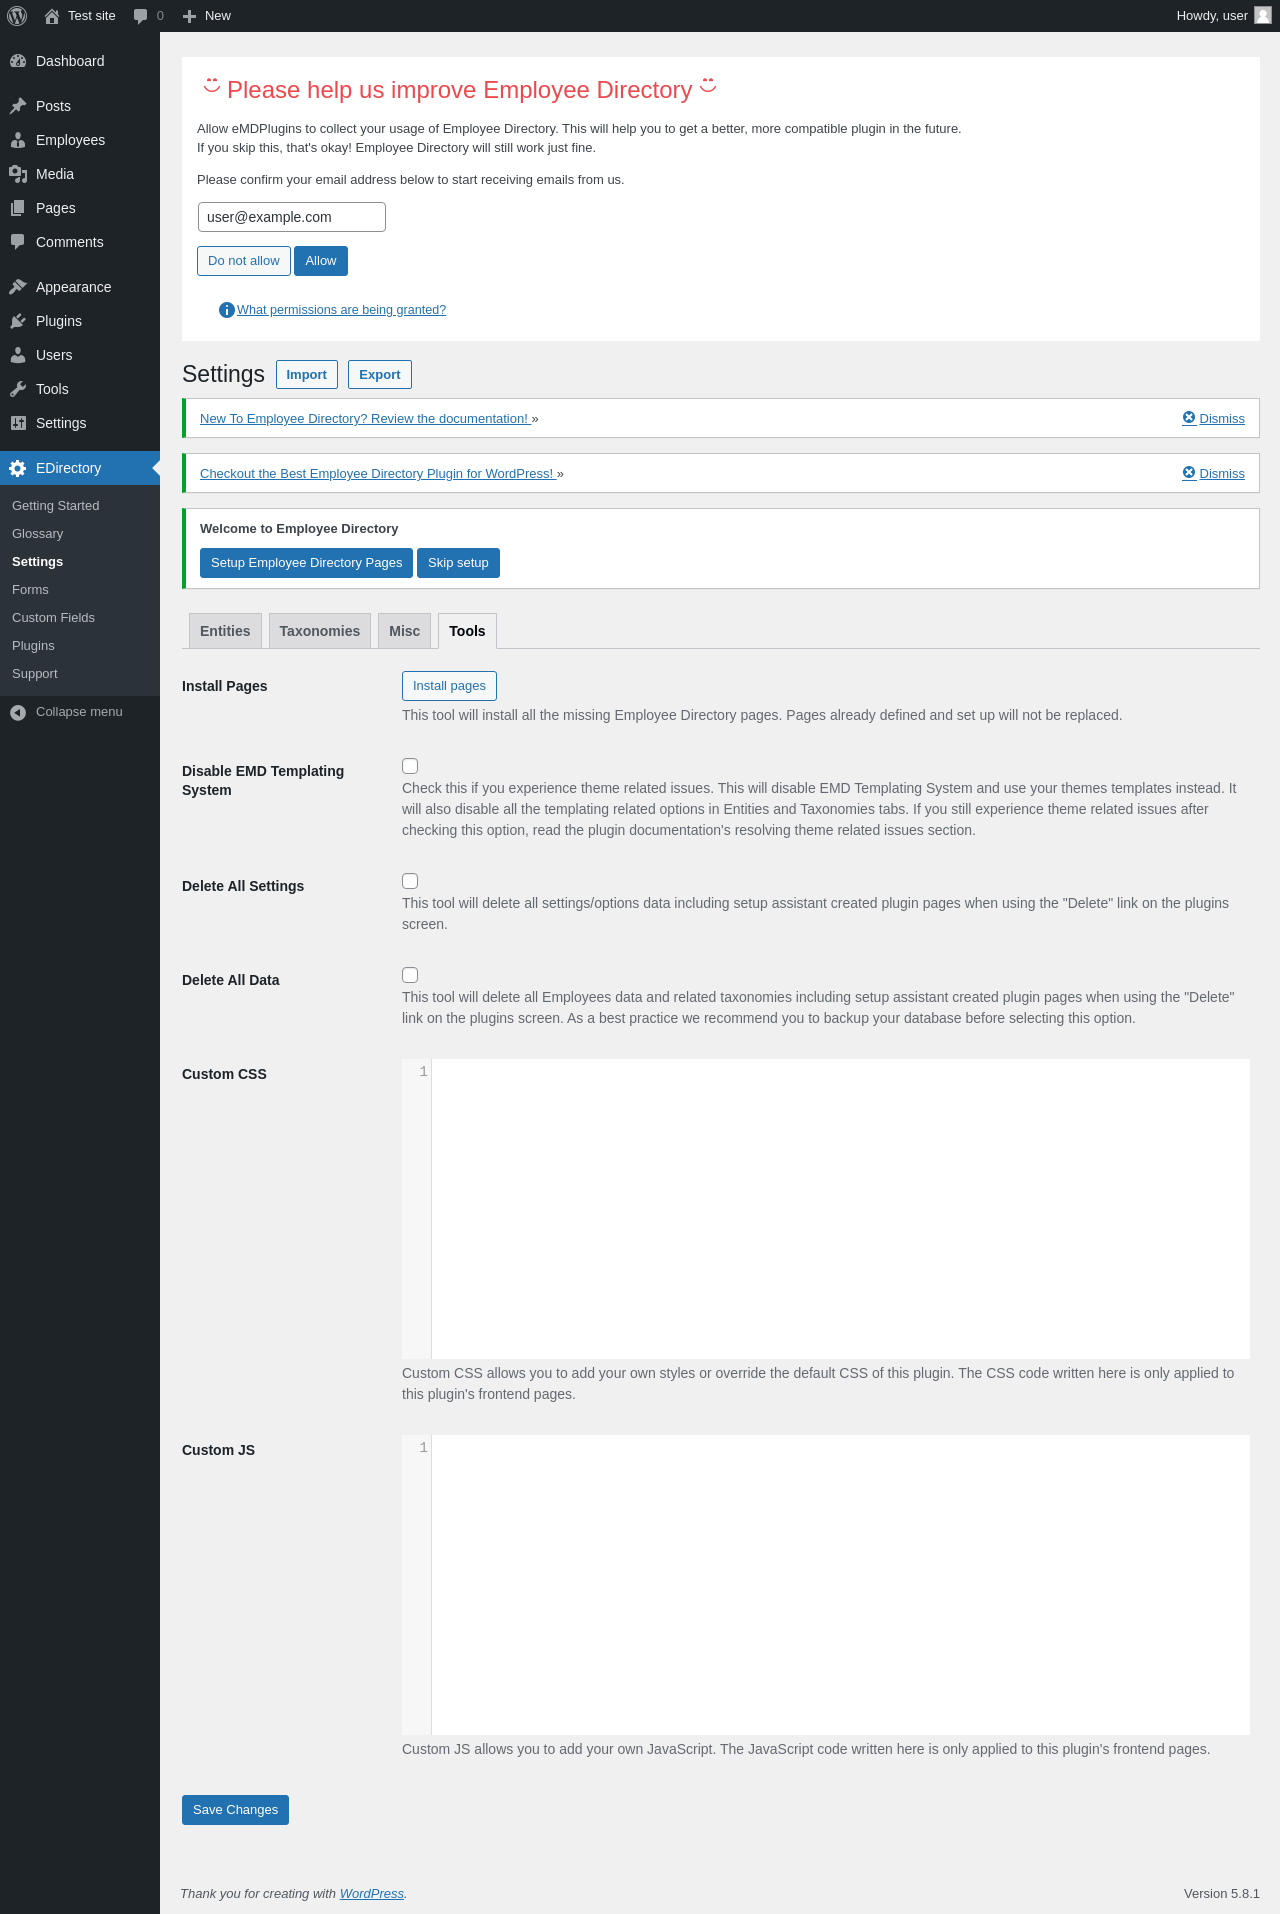Open Review the documentation link
The width and height of the screenshot is (1280, 1914).
point(364,419)
